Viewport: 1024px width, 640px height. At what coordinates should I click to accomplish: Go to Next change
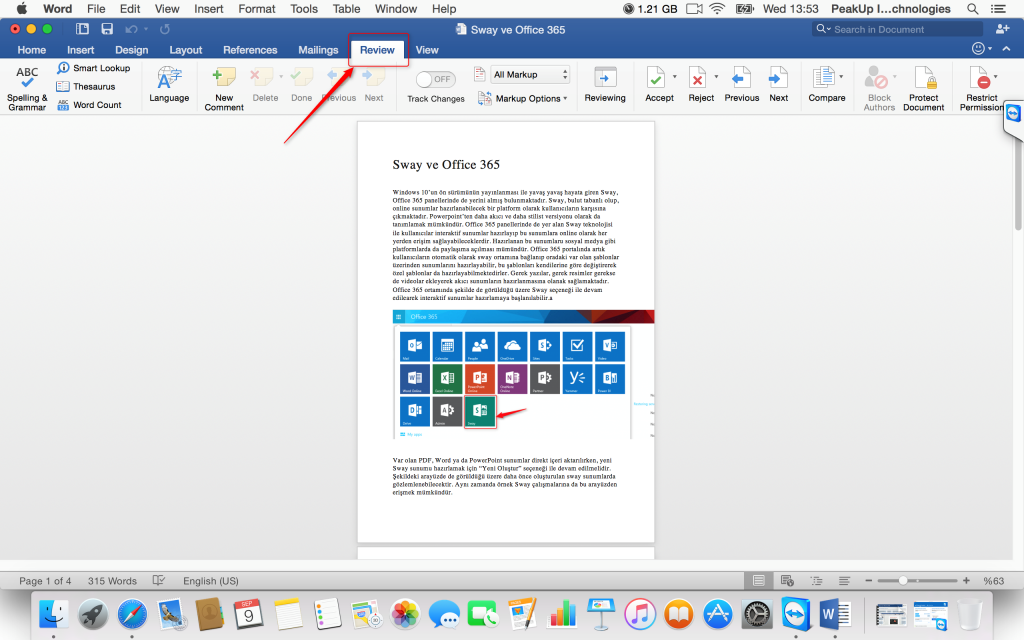click(x=778, y=85)
